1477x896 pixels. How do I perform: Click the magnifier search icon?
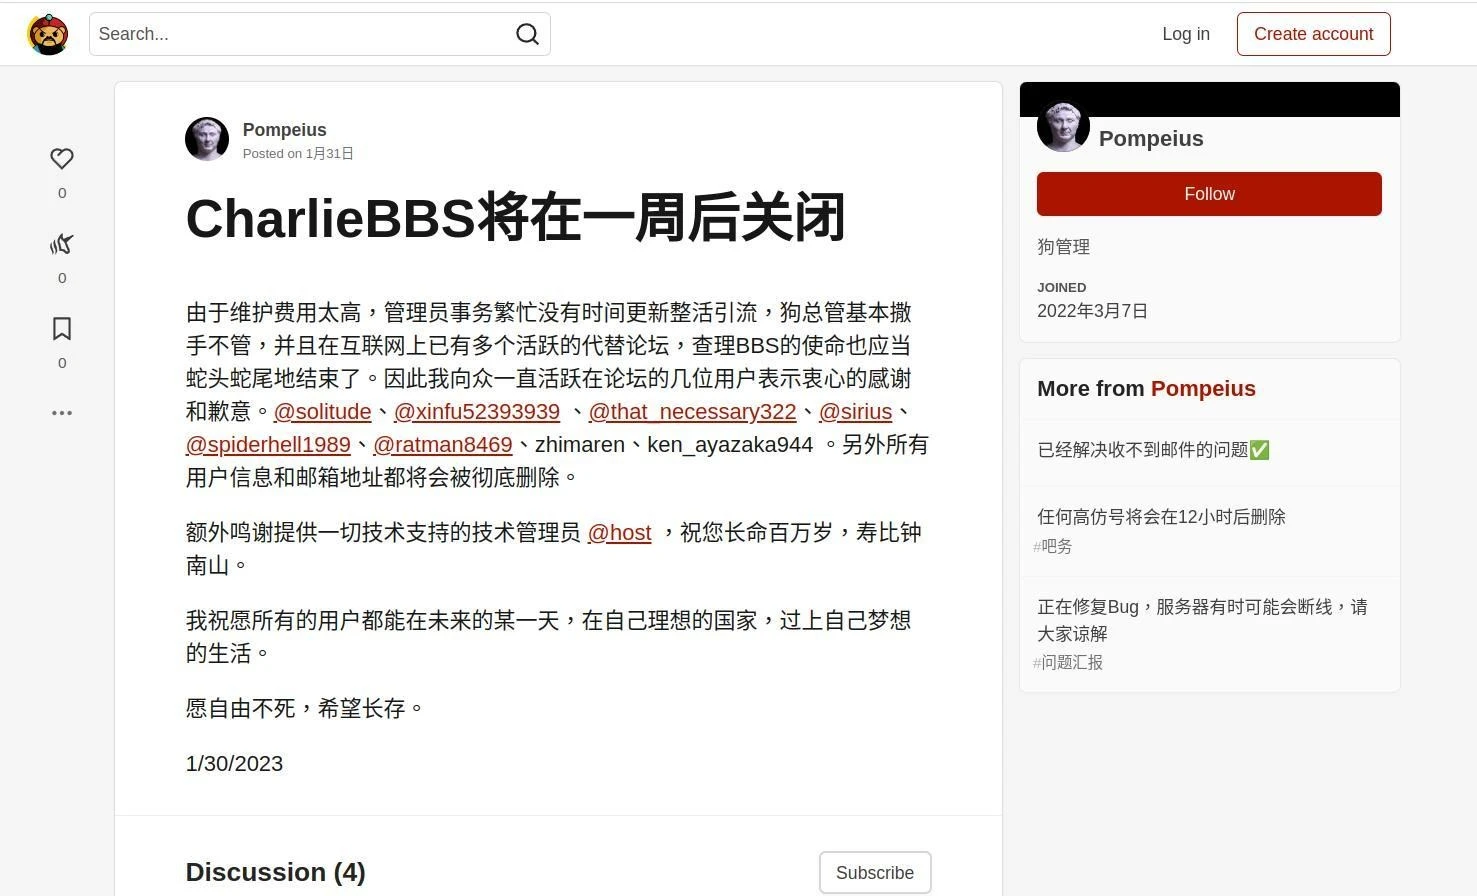tap(527, 34)
